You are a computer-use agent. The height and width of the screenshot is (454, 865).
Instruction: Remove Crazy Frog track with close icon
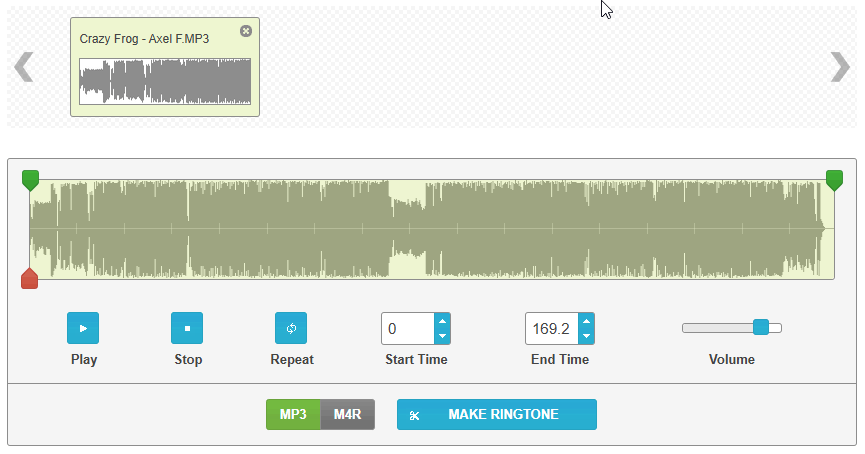coord(246,31)
